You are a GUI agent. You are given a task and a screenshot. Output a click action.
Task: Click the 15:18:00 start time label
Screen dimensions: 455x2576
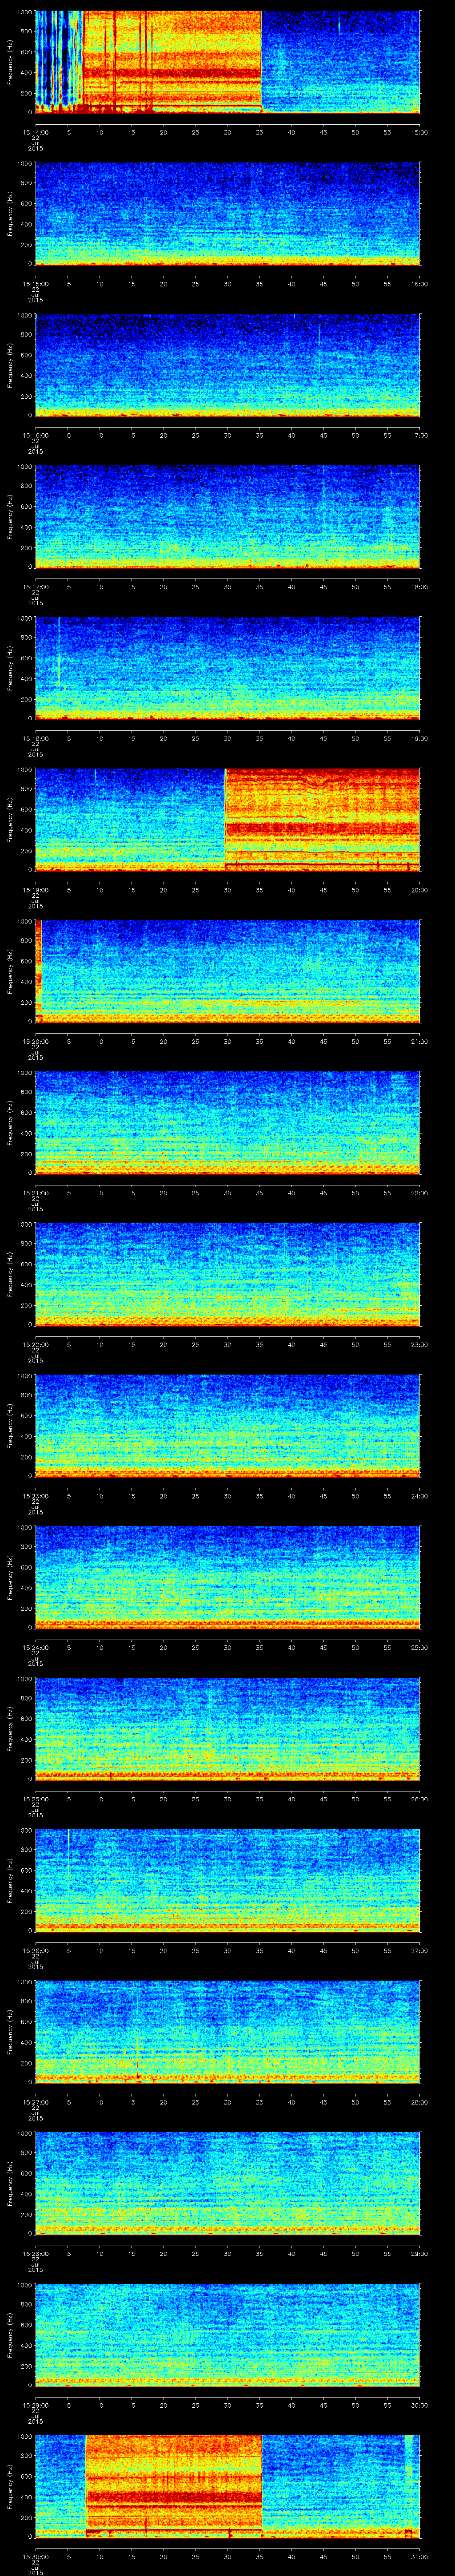coord(35,738)
